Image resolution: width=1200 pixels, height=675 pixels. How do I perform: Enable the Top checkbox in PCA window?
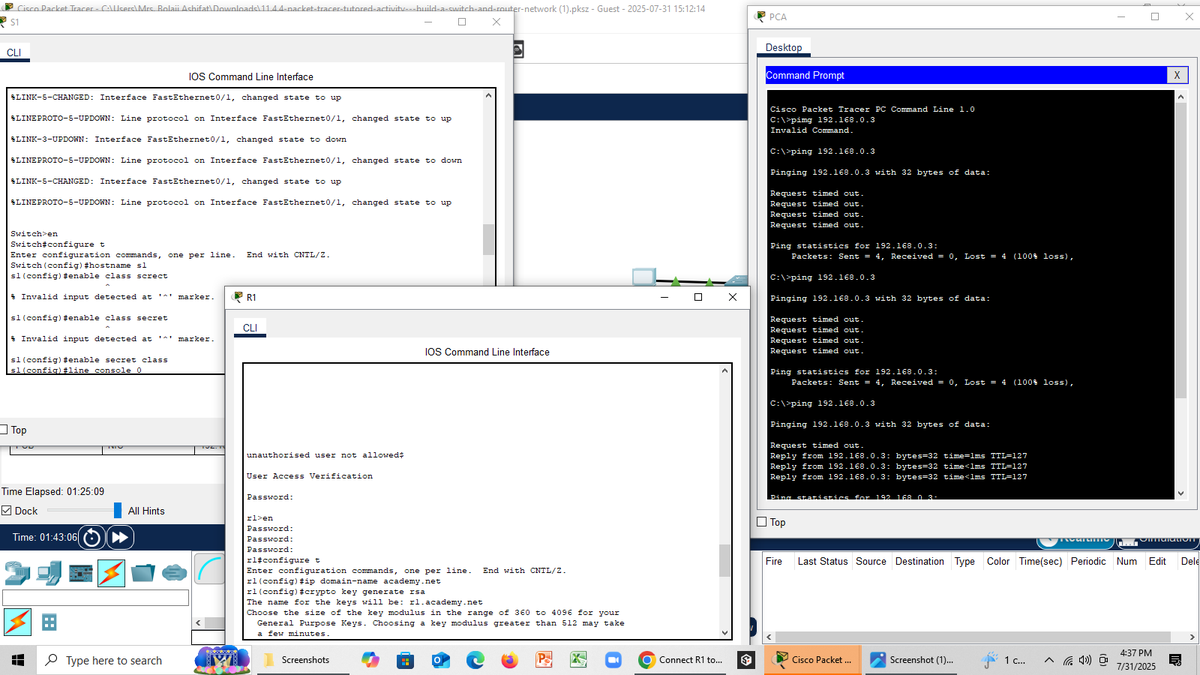pyautogui.click(x=764, y=522)
